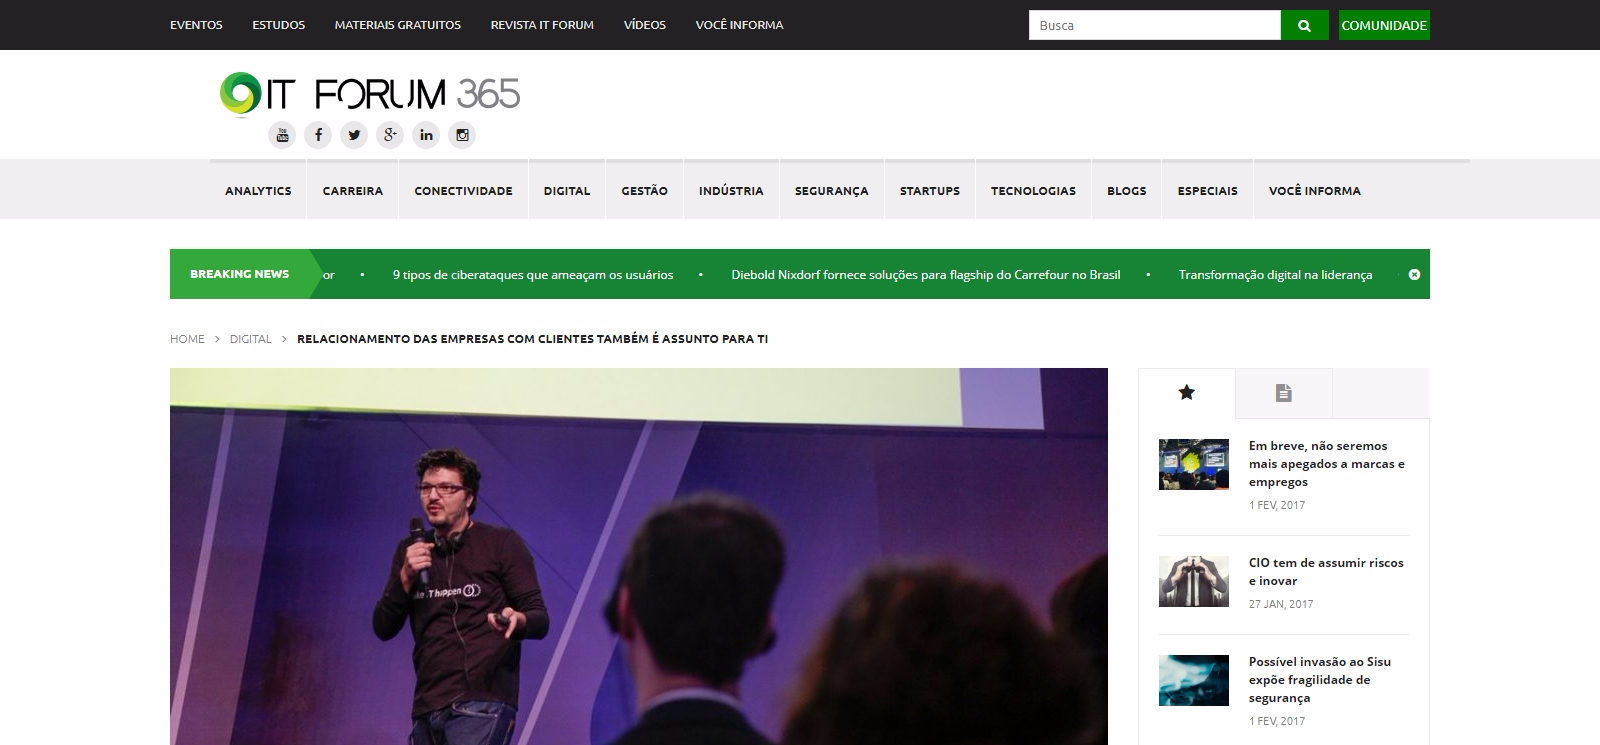Open MATERIAIS GRATUITOS in the top bar
Viewport: 1600px width, 745px height.
[398, 25]
